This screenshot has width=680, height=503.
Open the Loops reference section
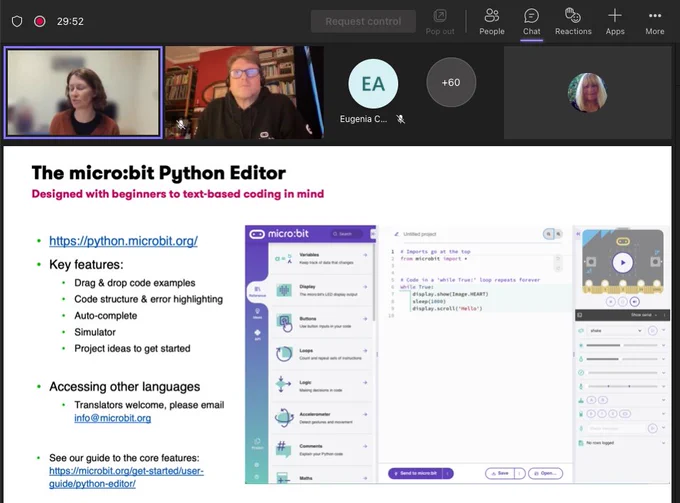pos(321,354)
